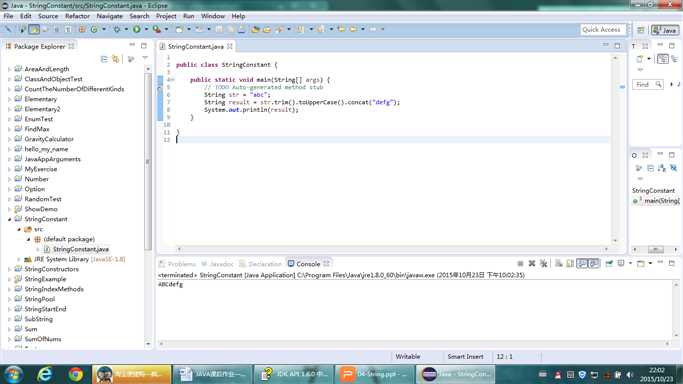Select the hello_my_name project

coord(46,149)
